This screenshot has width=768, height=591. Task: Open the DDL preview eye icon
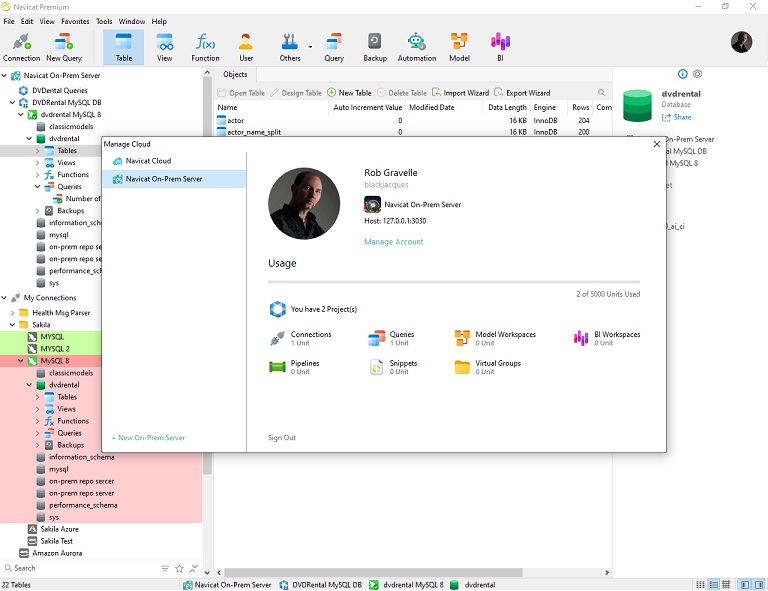[x=697, y=74]
